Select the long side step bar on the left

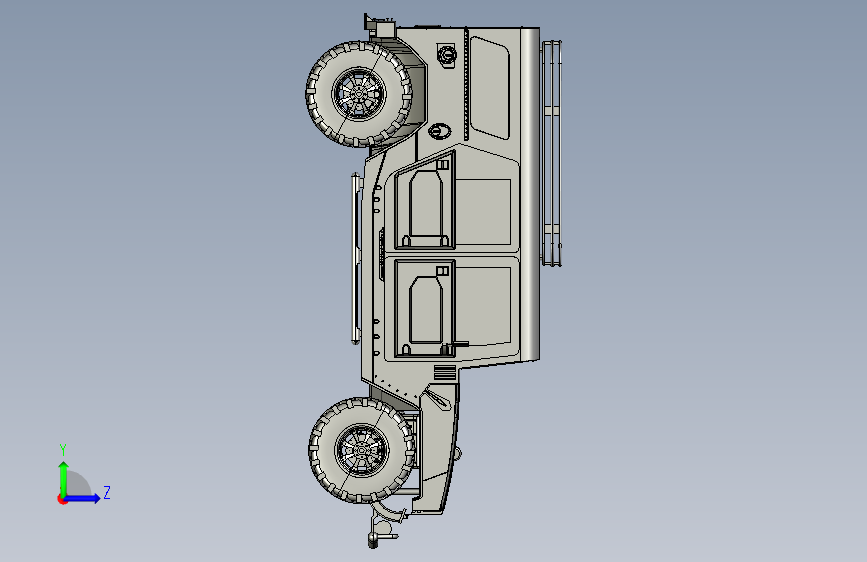coord(355,258)
